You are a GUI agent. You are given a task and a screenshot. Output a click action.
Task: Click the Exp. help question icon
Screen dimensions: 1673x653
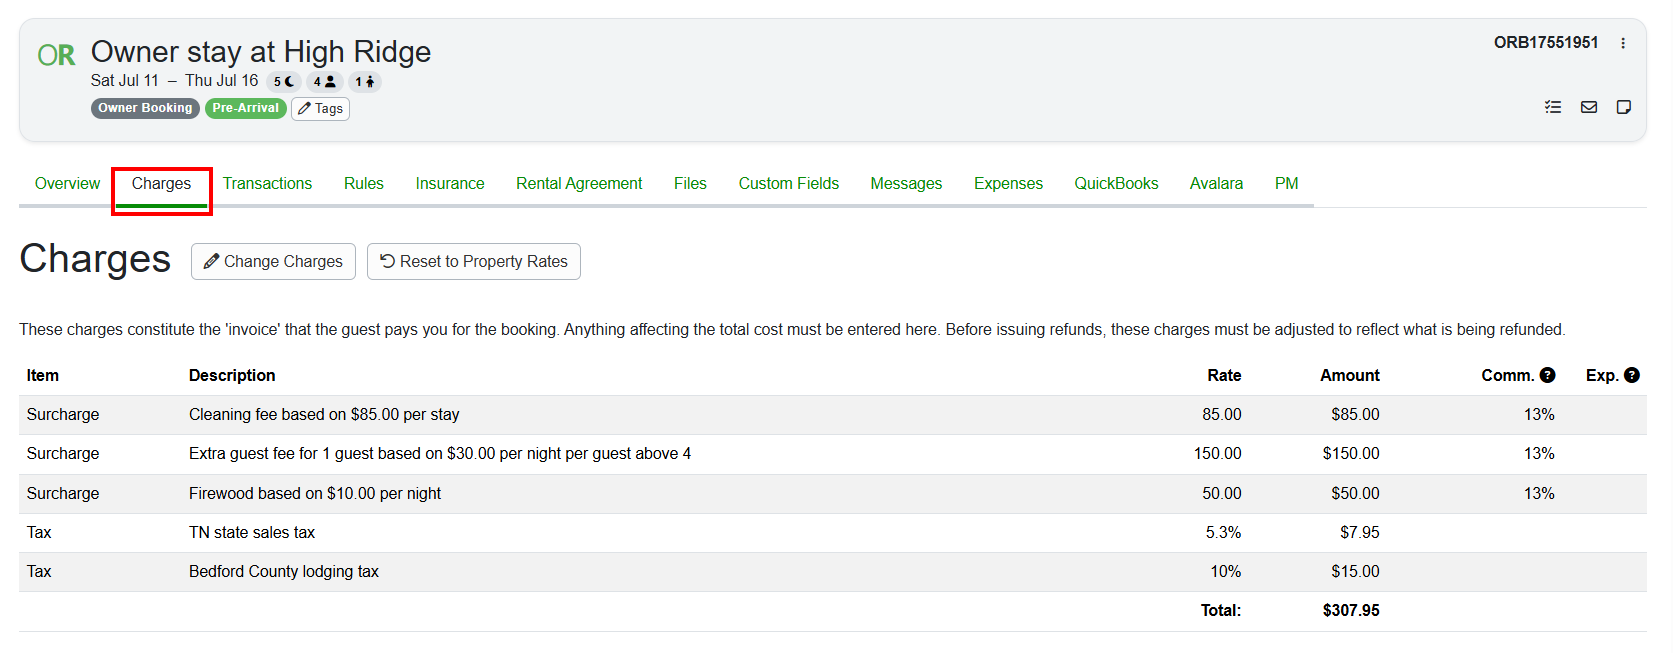click(x=1632, y=375)
